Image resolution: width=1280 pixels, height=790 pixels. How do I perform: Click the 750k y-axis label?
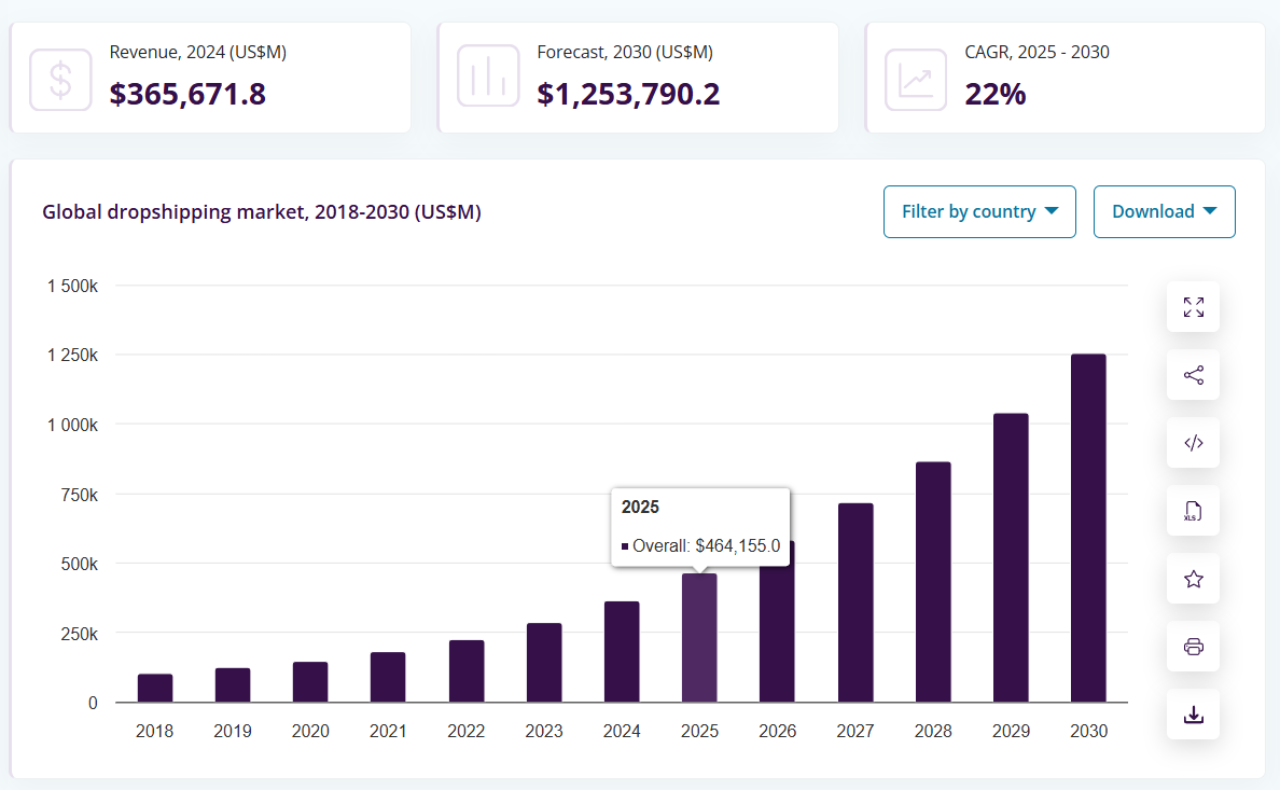click(x=80, y=494)
